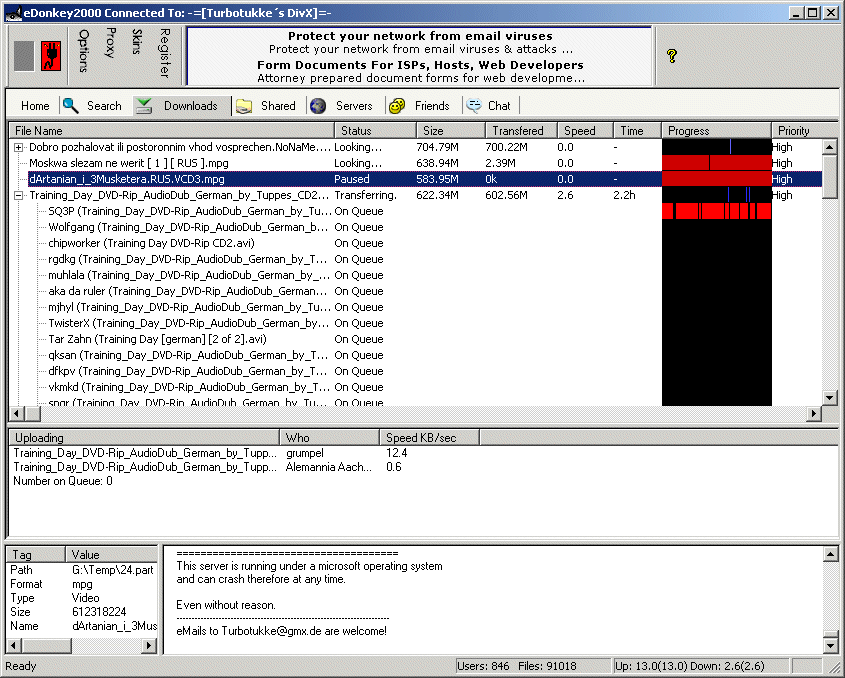
Task: Select the Tar Zahn source entry
Action: point(157,339)
